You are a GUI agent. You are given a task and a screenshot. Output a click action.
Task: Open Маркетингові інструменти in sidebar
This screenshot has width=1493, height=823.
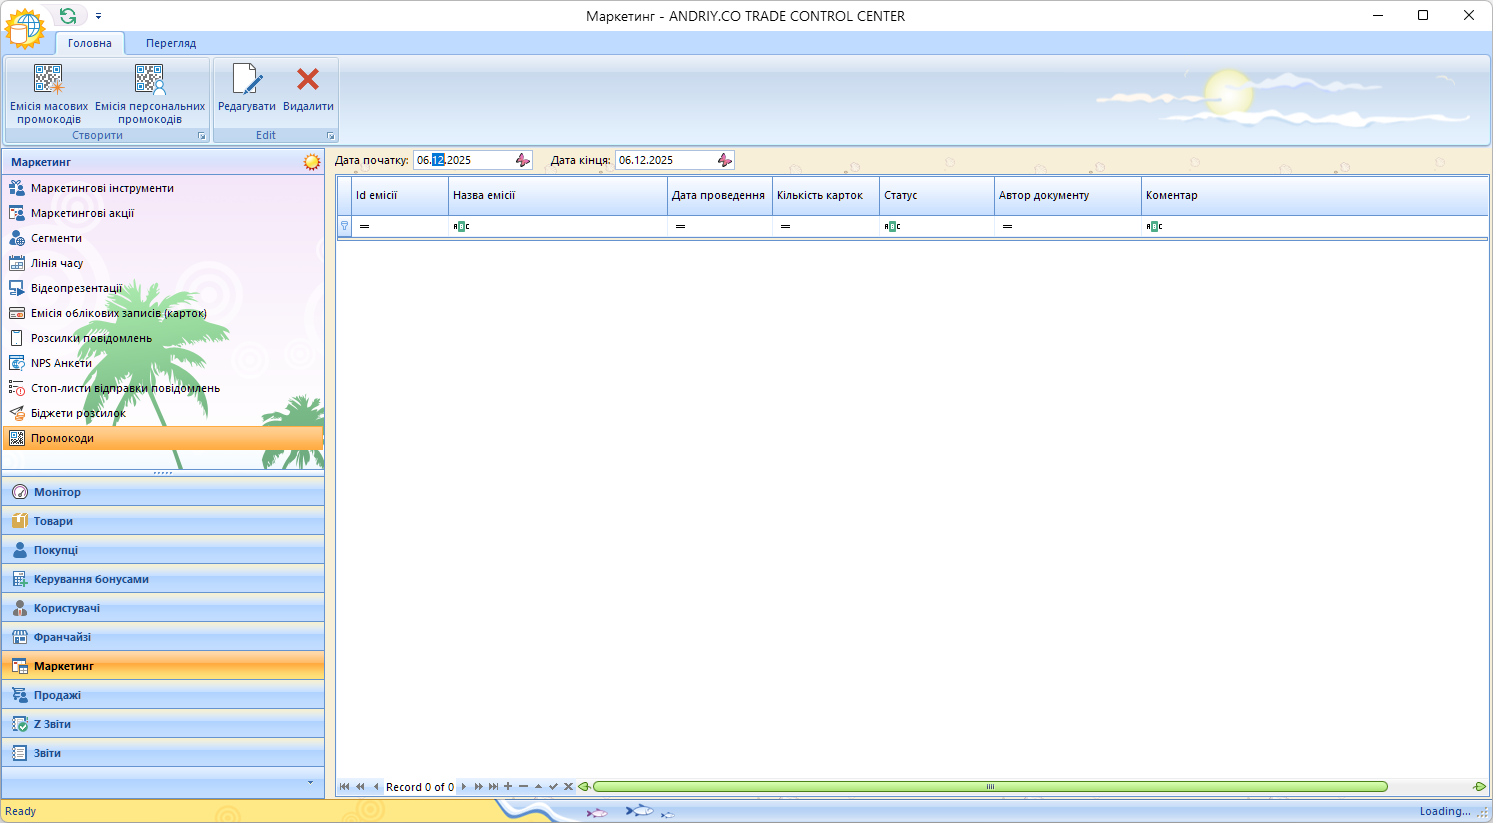click(102, 188)
